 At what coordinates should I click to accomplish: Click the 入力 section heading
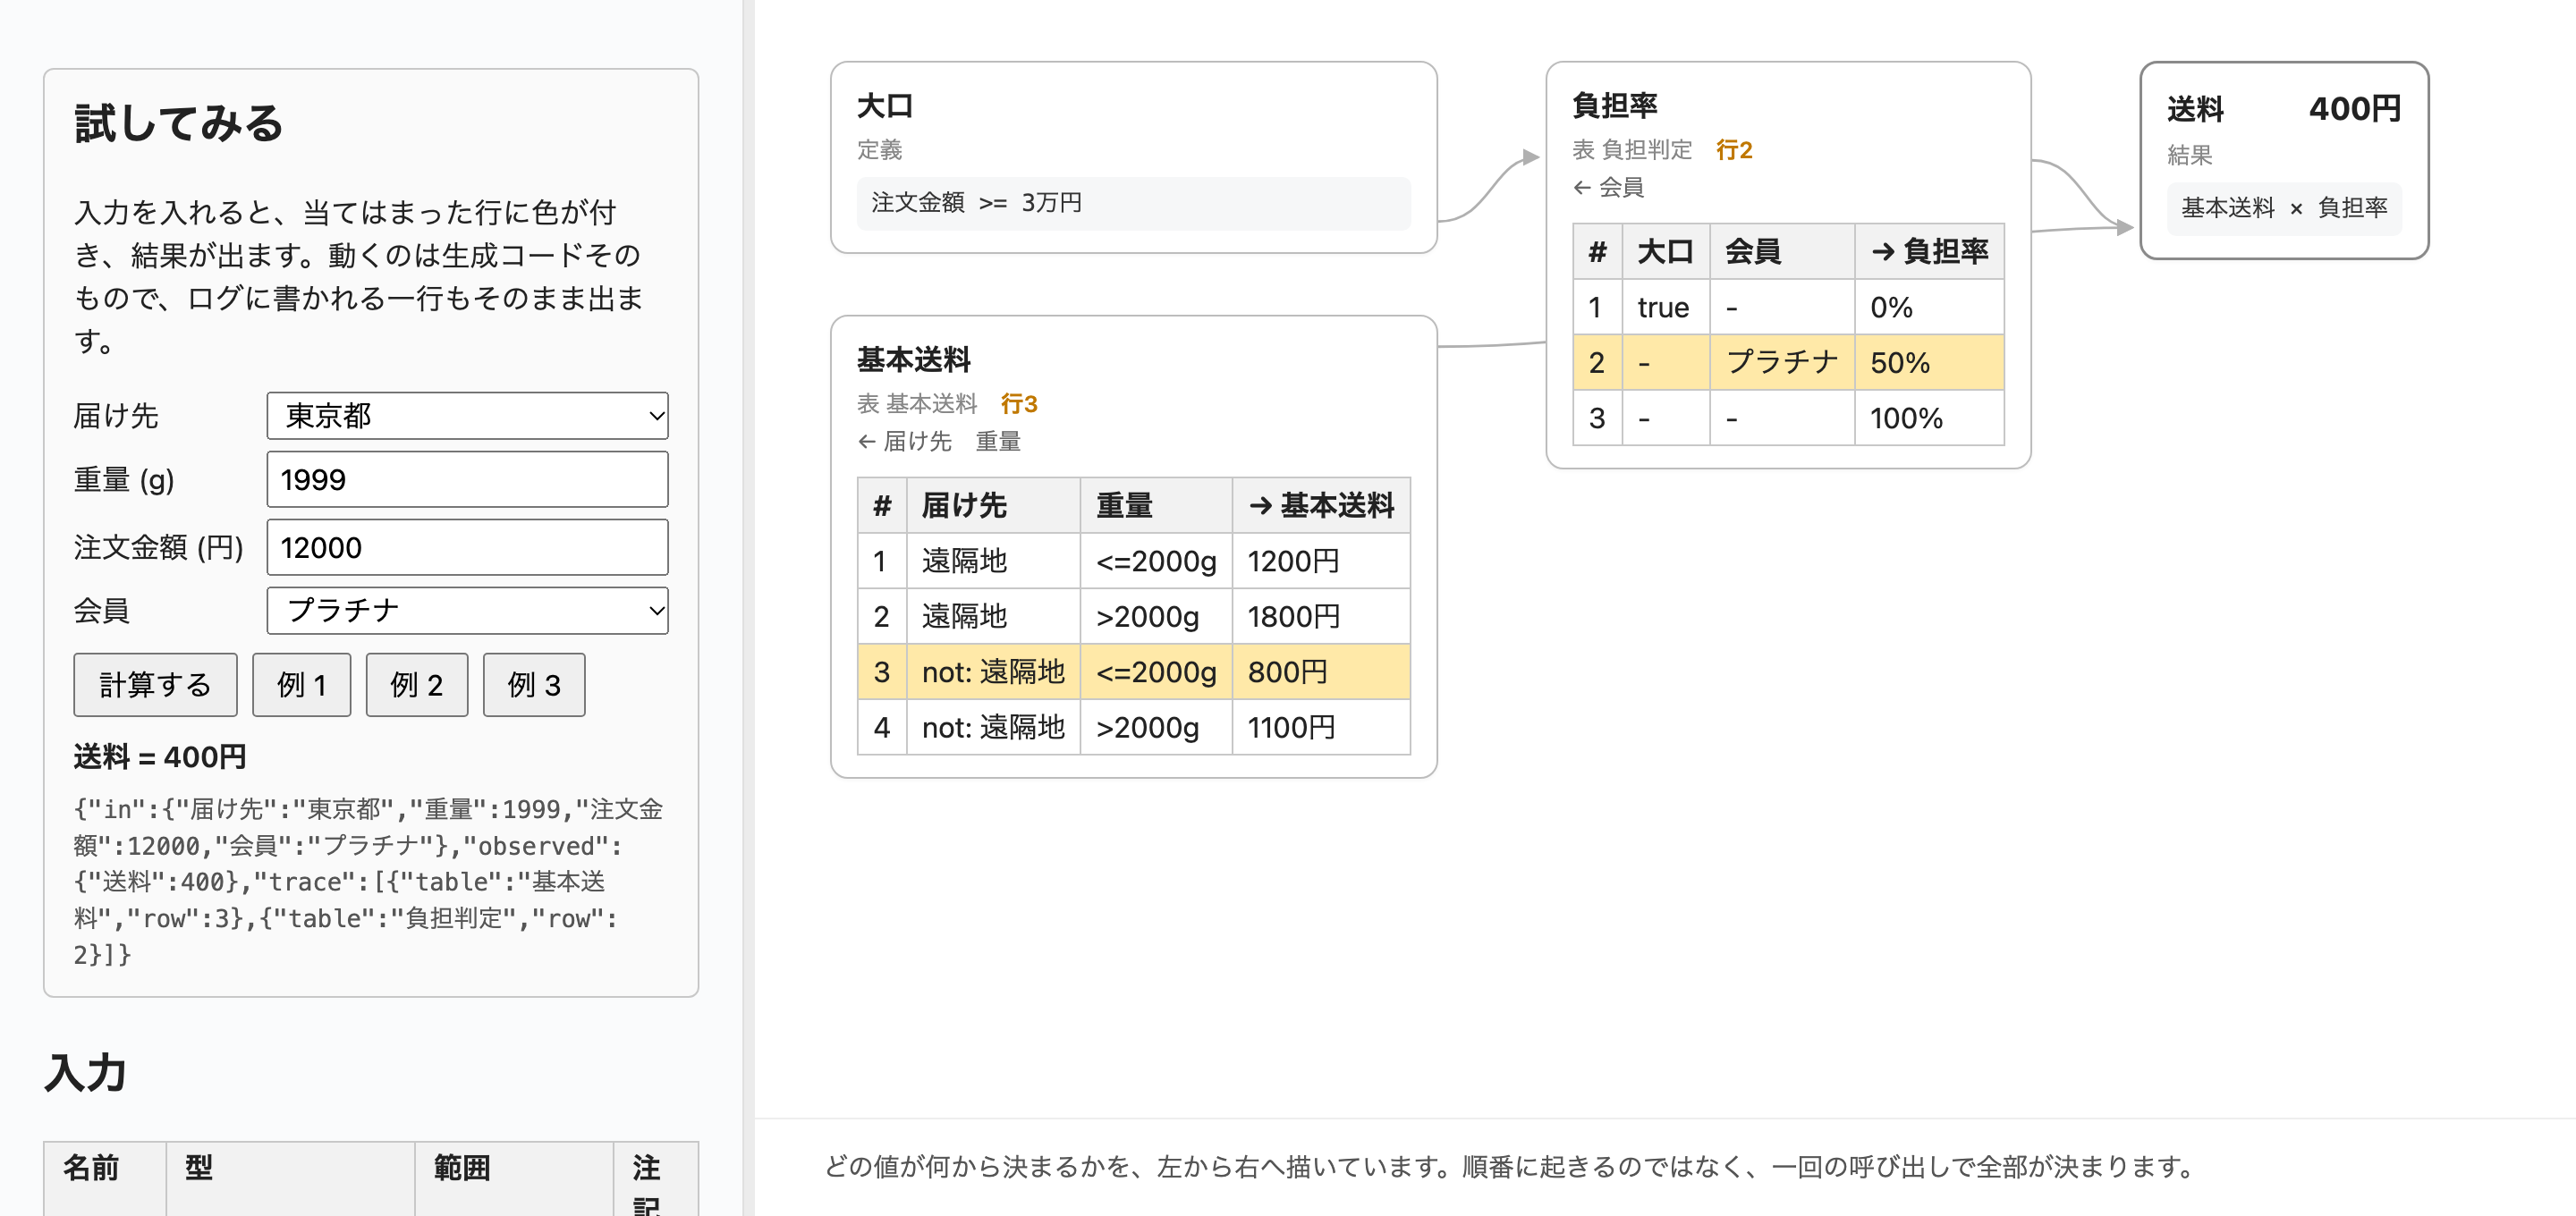pyautogui.click(x=85, y=1073)
